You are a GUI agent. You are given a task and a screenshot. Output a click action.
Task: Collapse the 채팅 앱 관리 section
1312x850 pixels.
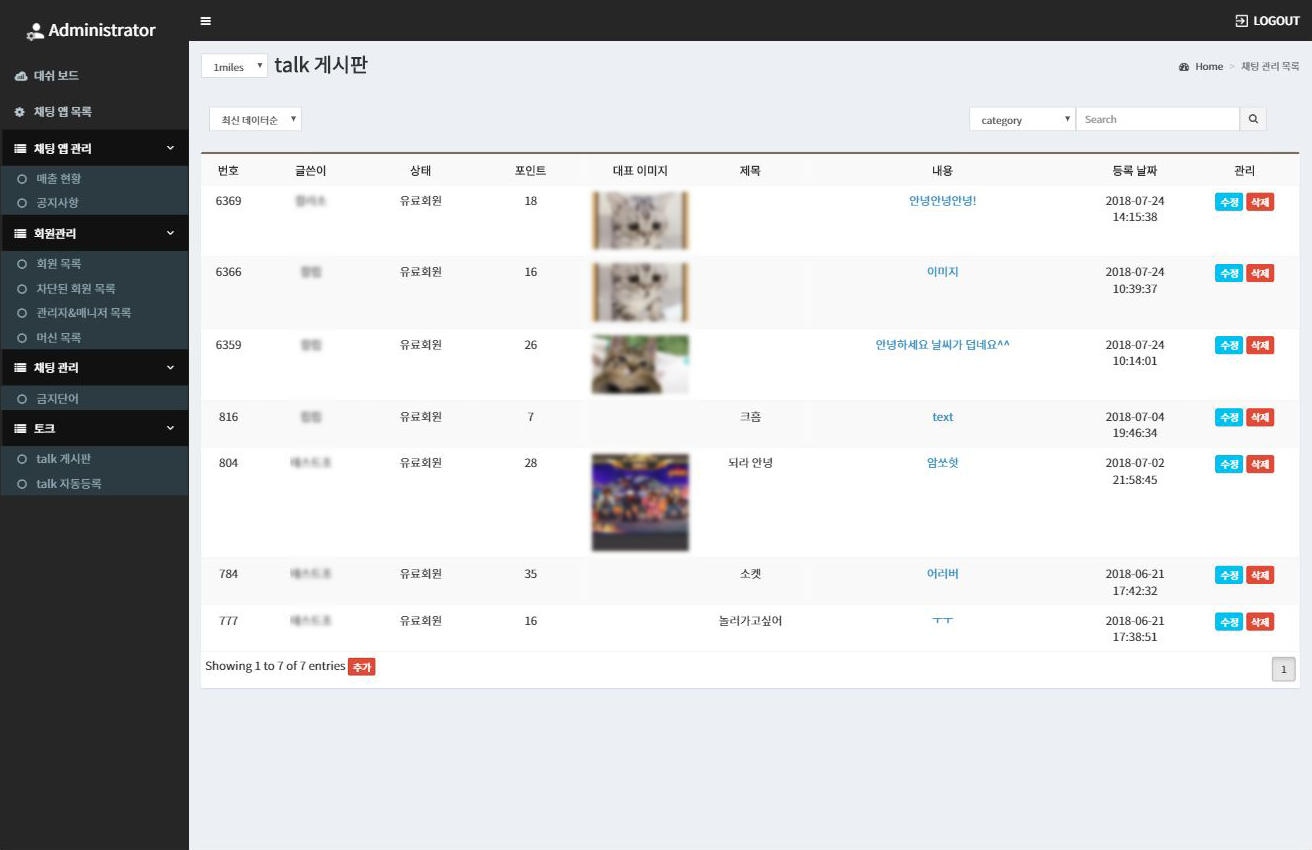pyautogui.click(x=94, y=148)
